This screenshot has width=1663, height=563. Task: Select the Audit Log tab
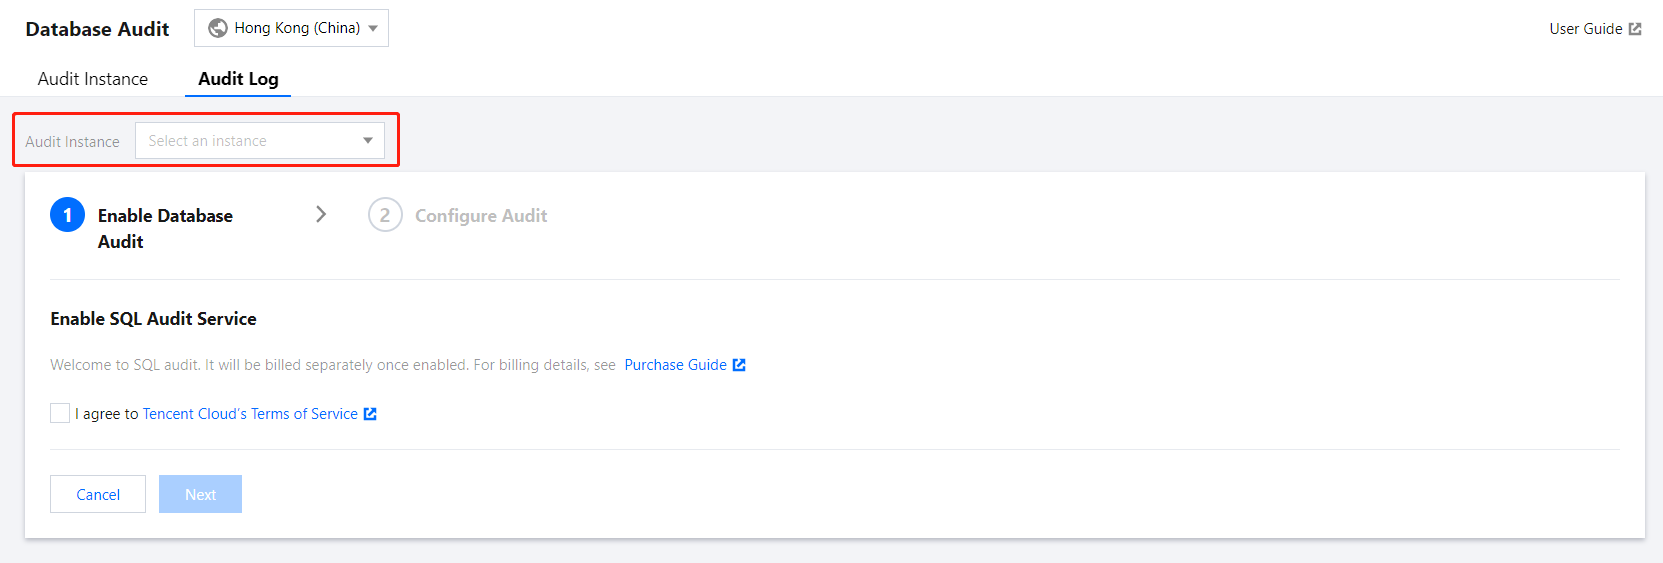[238, 79]
